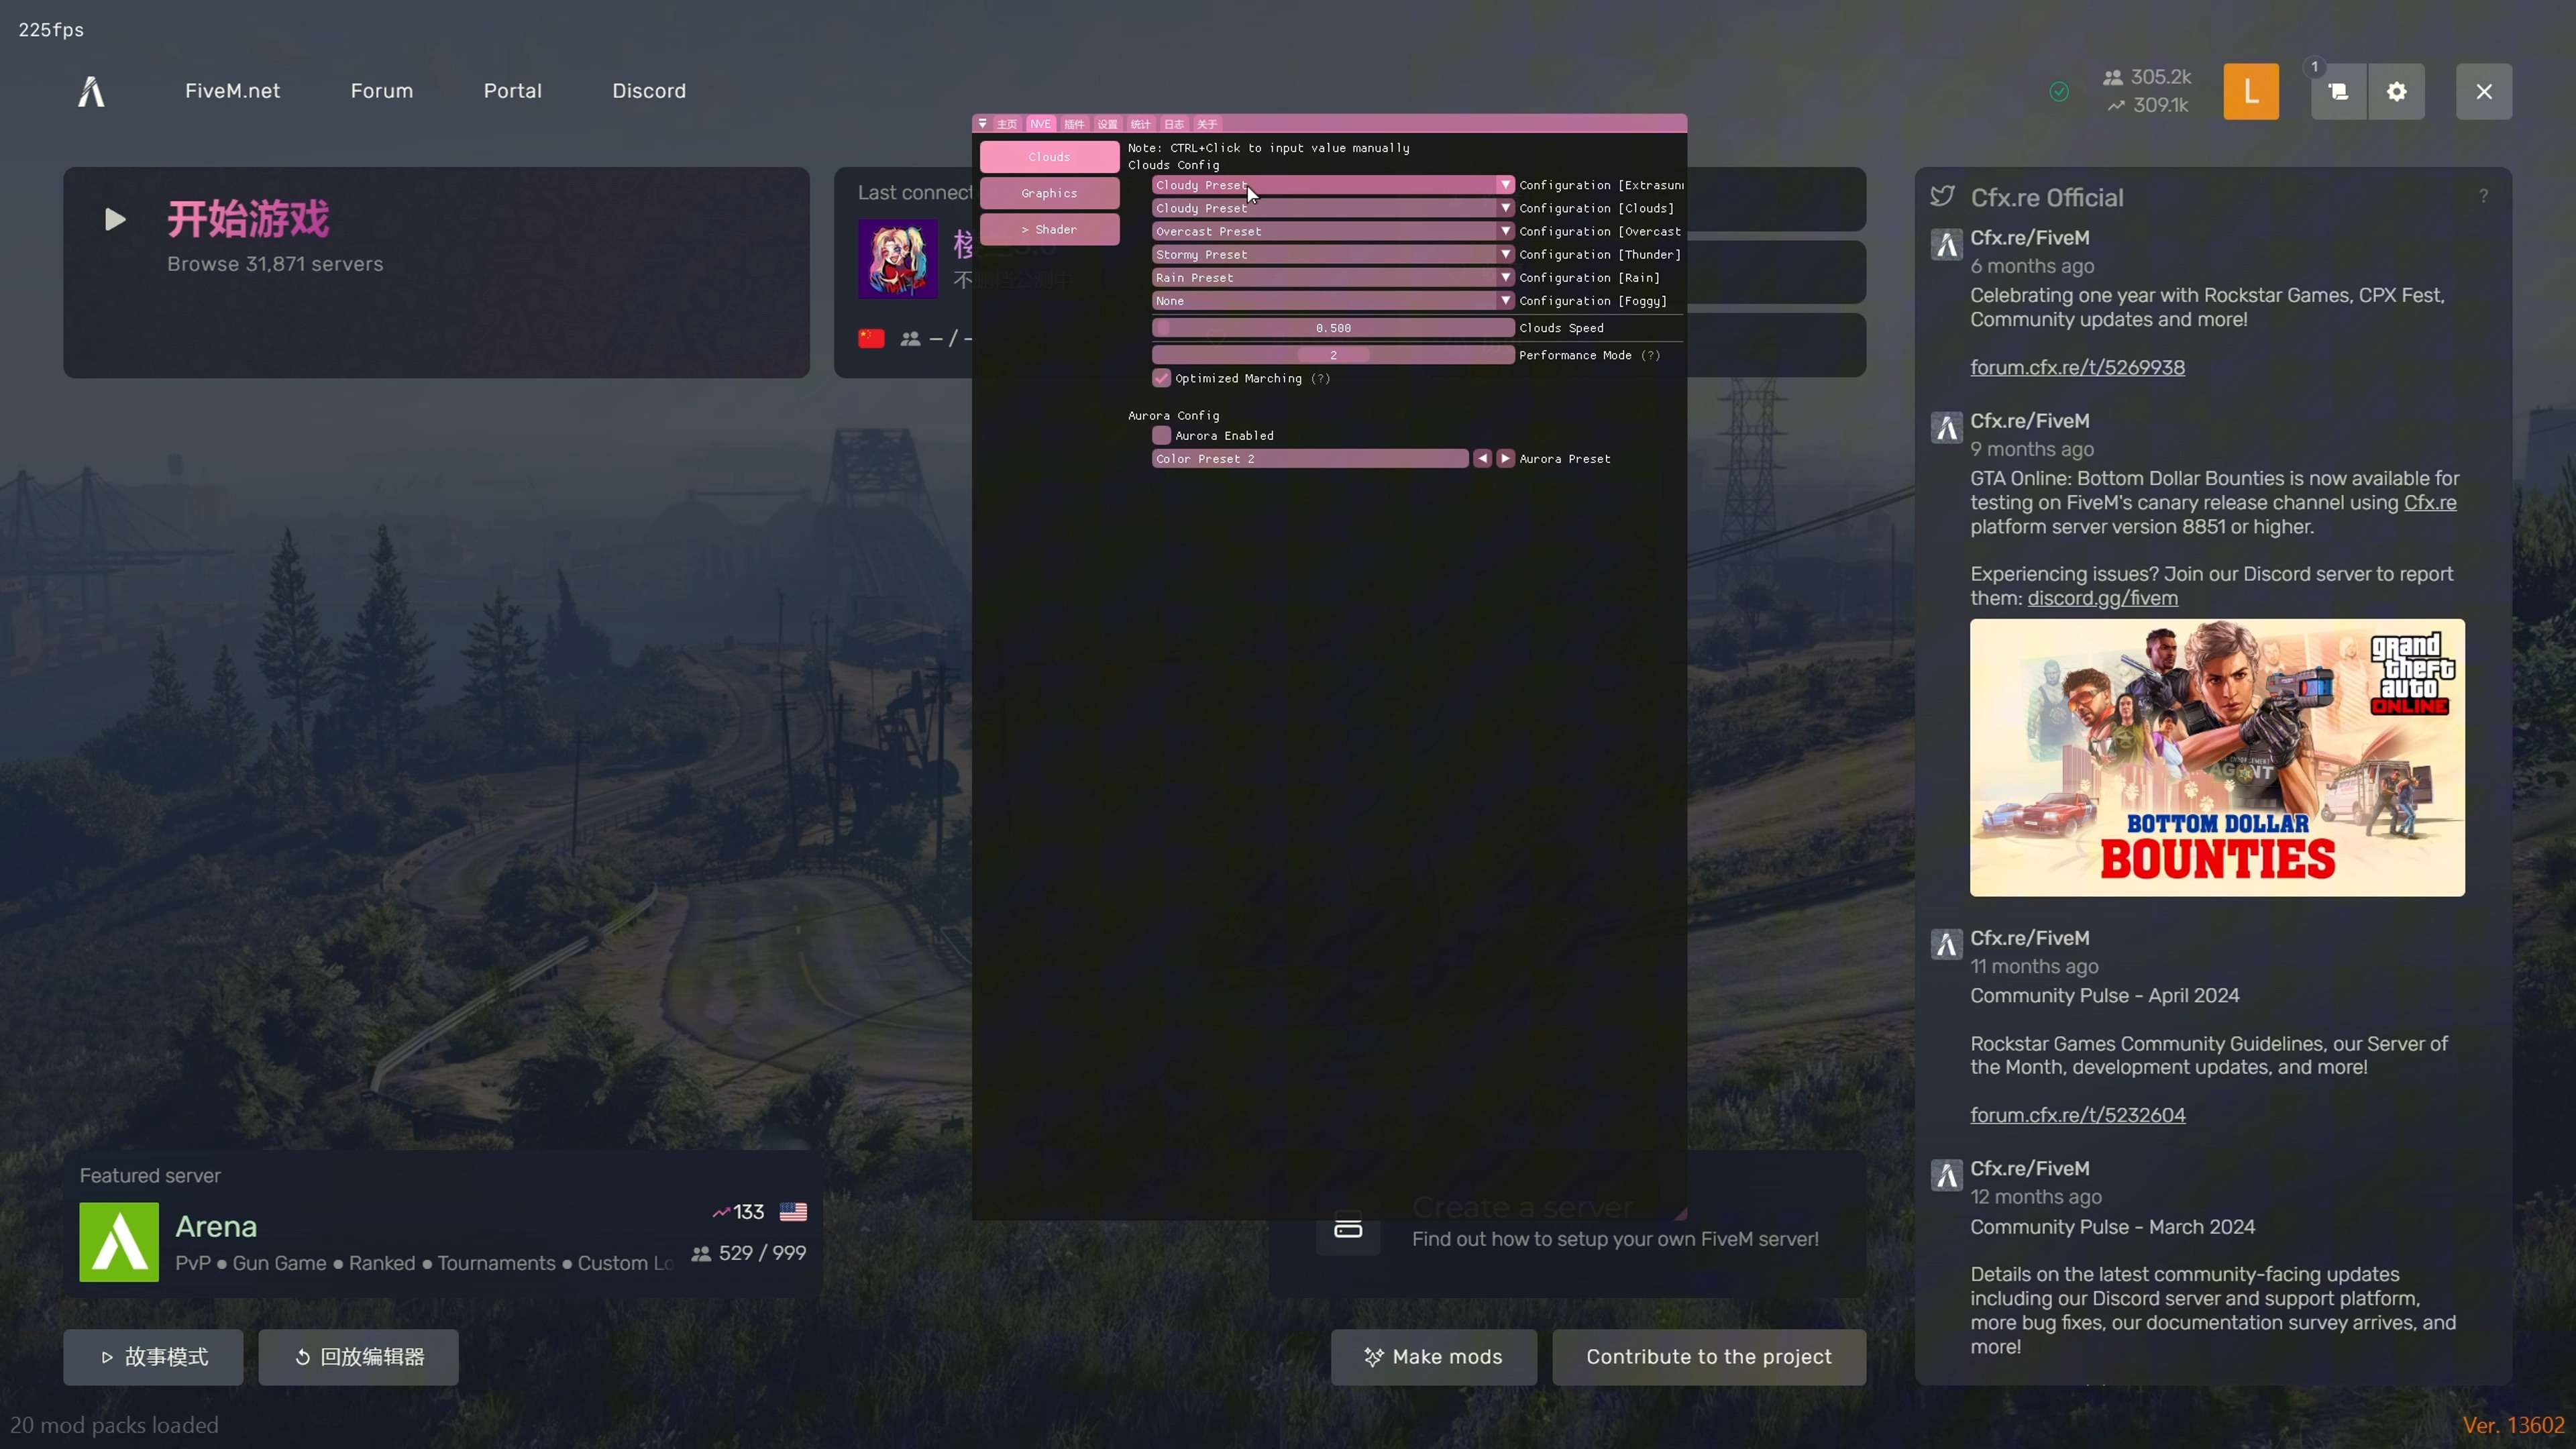Select the Clouds section button
The image size is (2576, 1449).
point(1049,157)
